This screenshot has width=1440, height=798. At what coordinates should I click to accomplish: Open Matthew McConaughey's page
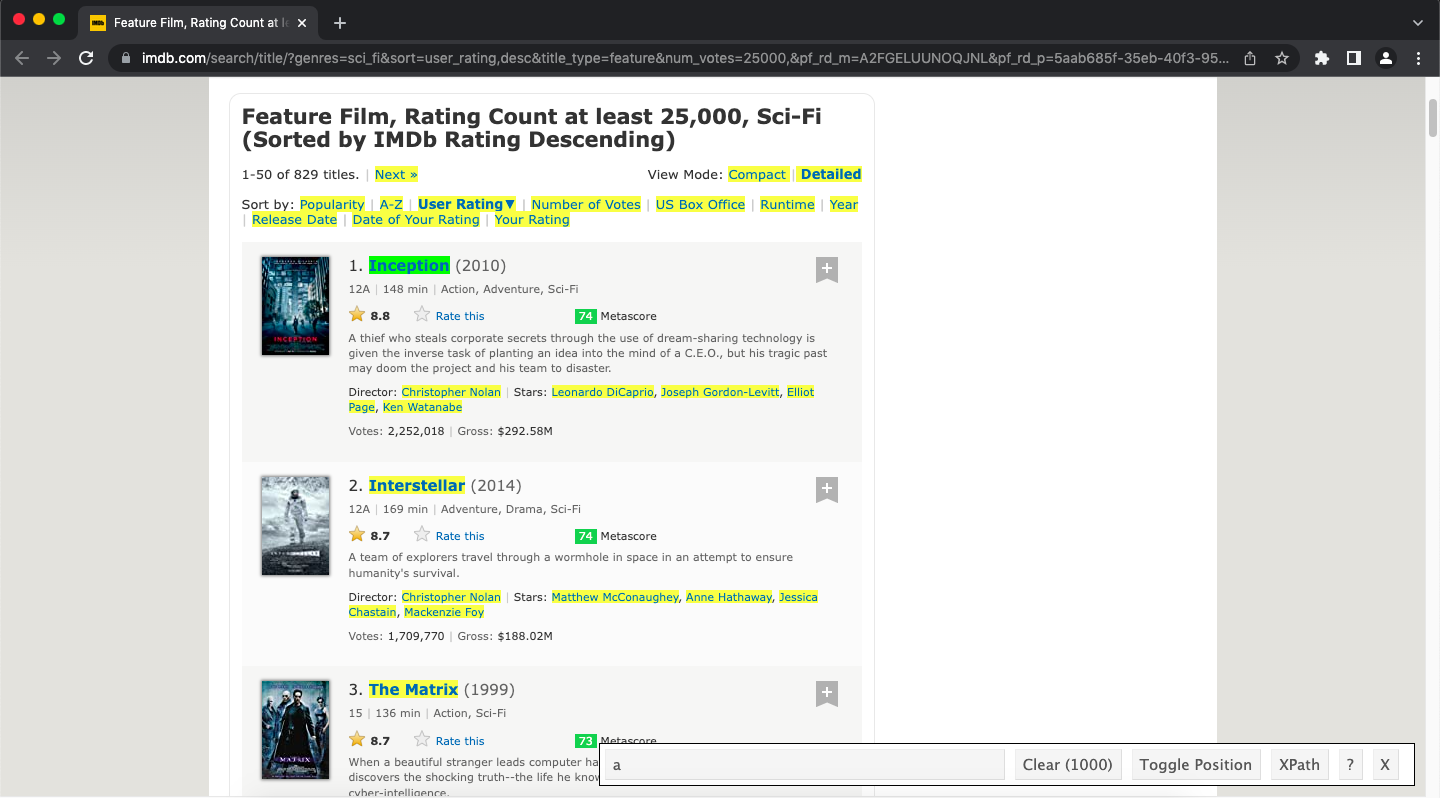pos(615,597)
